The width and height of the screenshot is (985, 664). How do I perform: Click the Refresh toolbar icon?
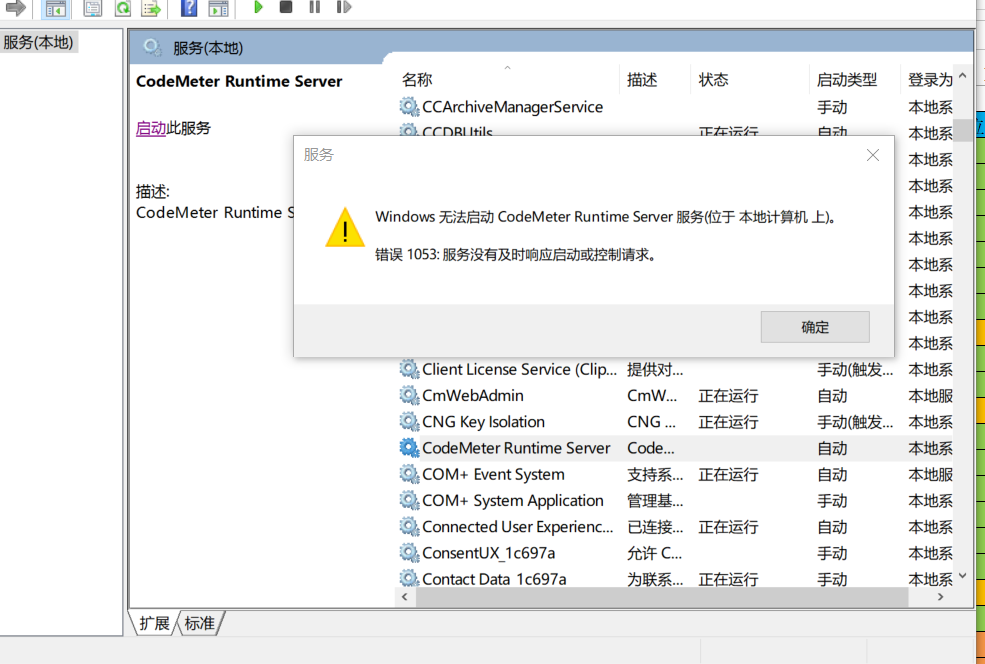pos(123,8)
